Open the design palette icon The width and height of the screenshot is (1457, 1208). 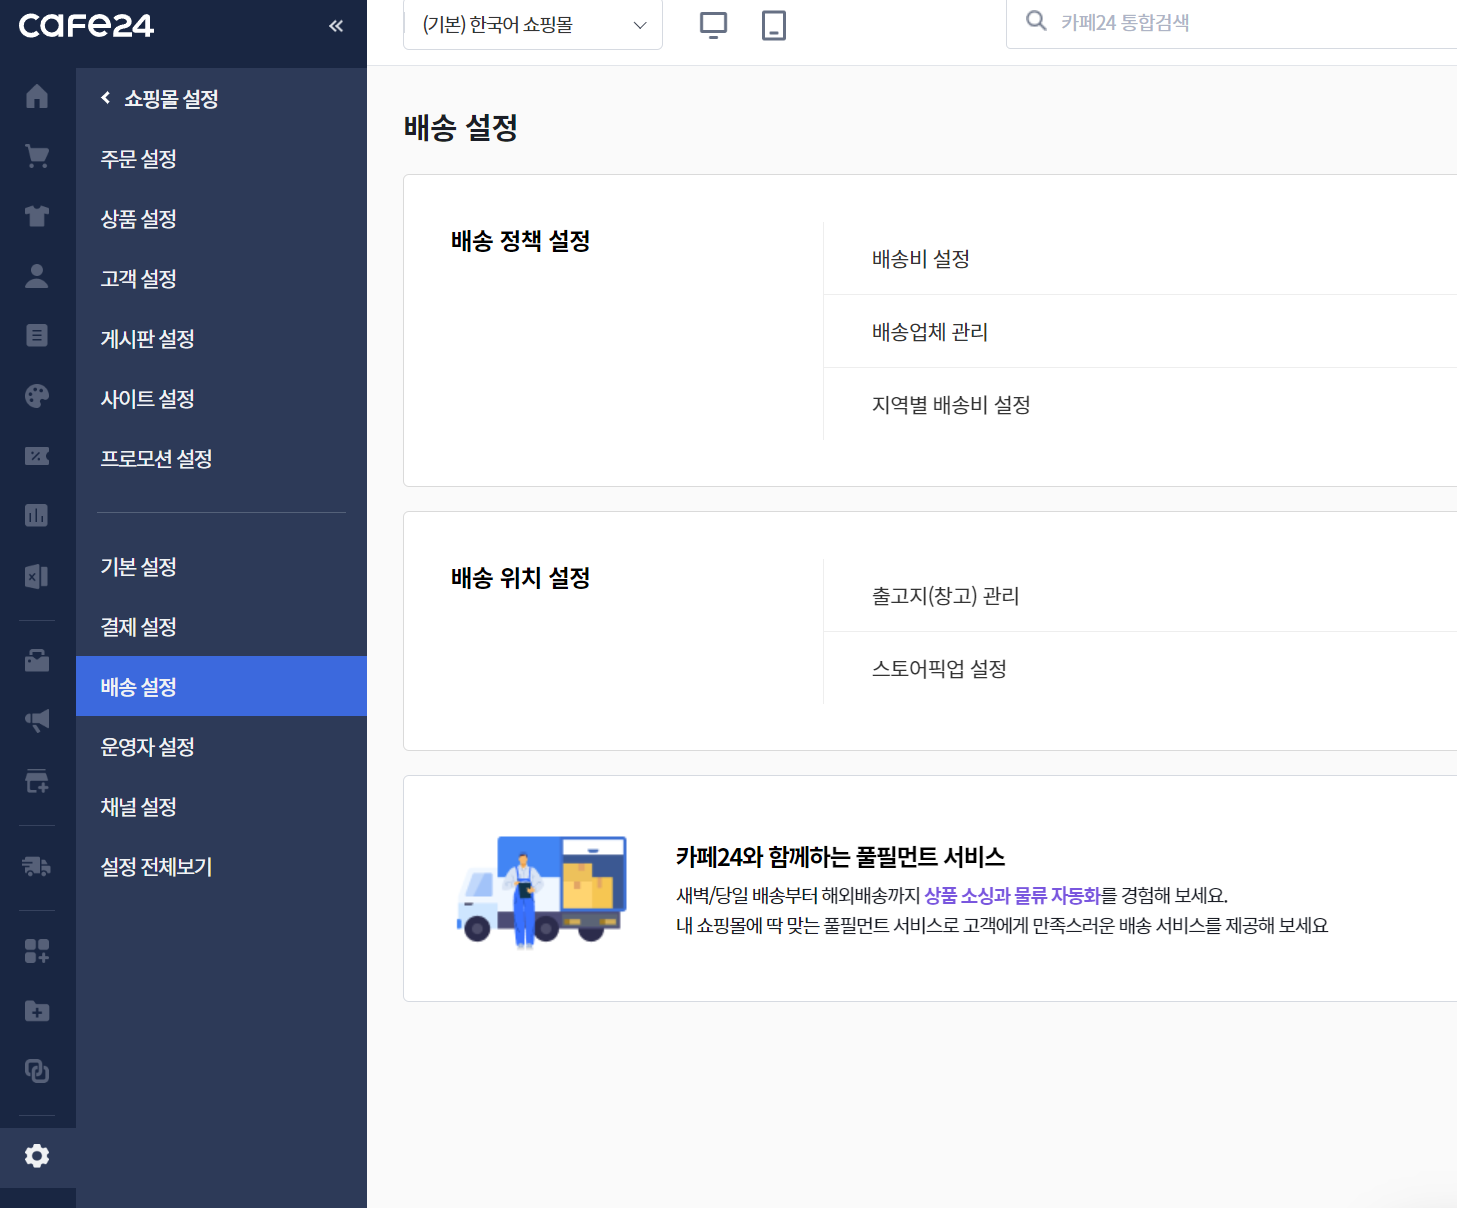(x=37, y=396)
